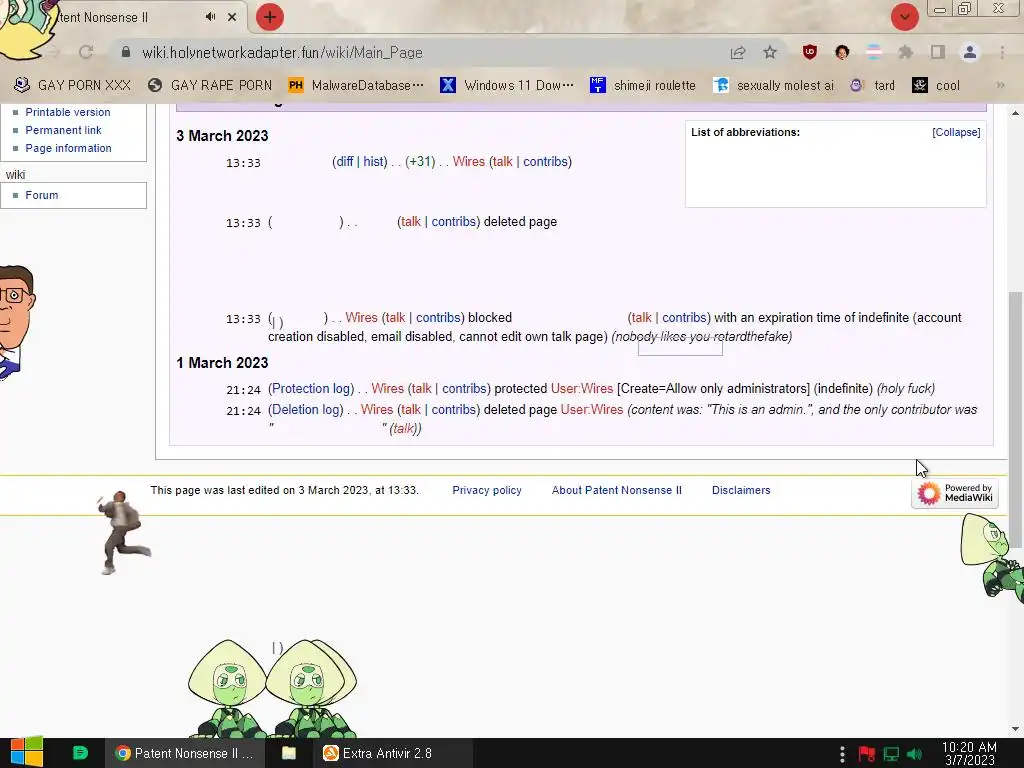Share this page using the share icon

pos(738,52)
